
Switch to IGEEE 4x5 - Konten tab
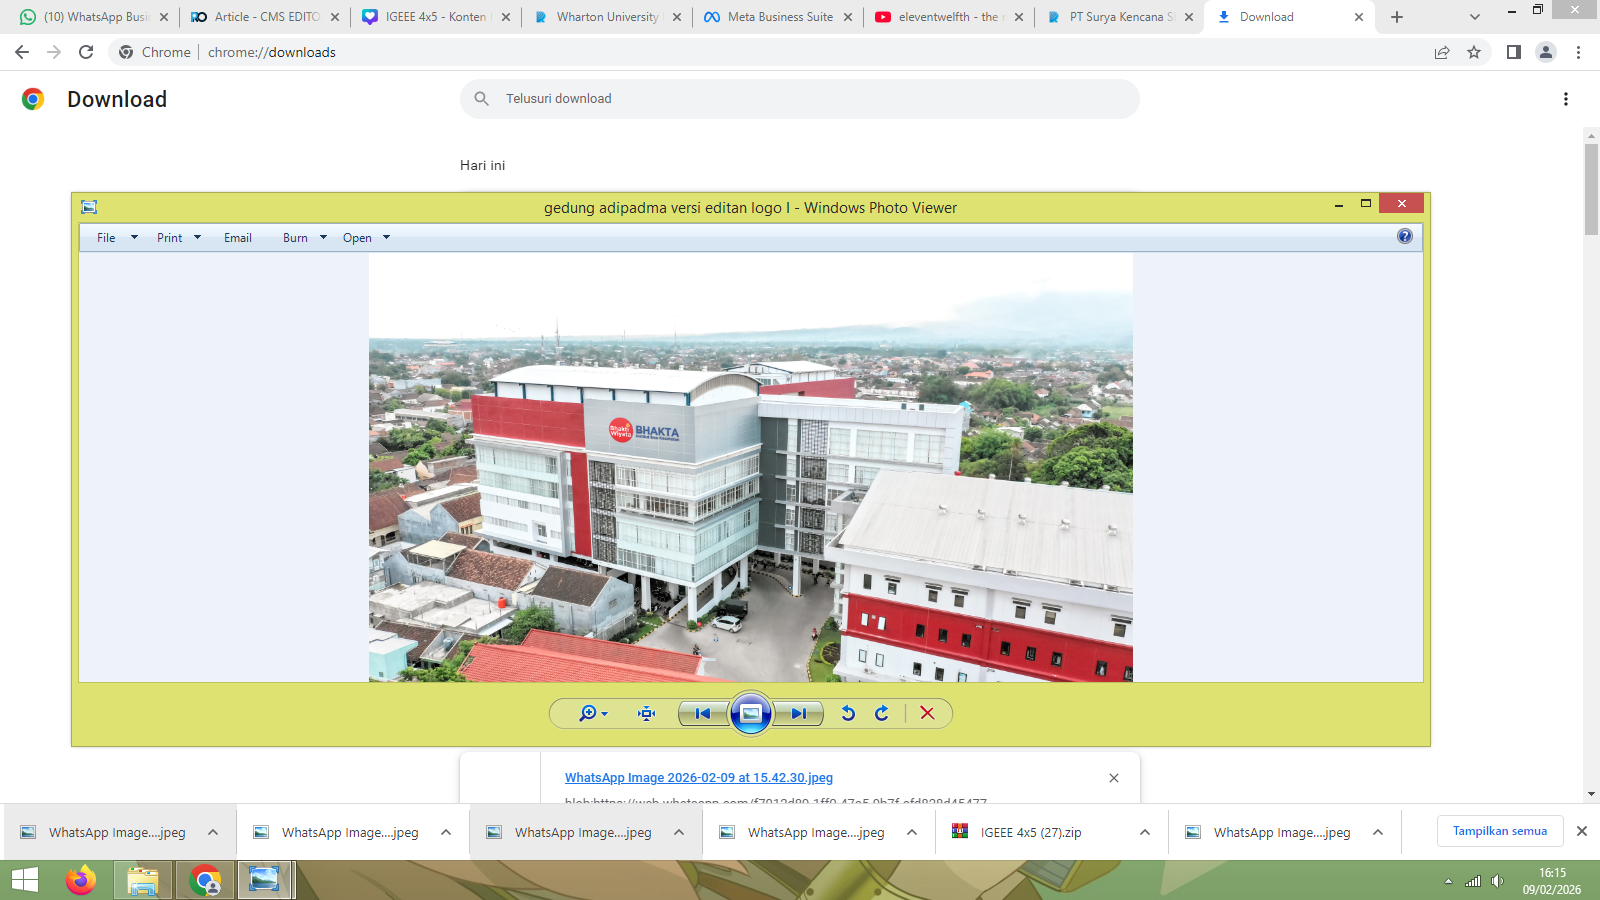(x=435, y=17)
